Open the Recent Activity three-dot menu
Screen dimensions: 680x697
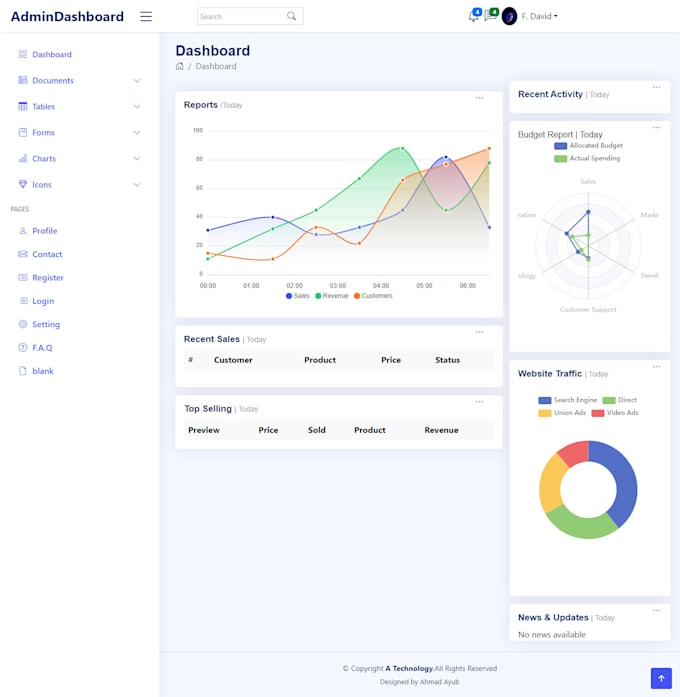[x=656, y=87]
